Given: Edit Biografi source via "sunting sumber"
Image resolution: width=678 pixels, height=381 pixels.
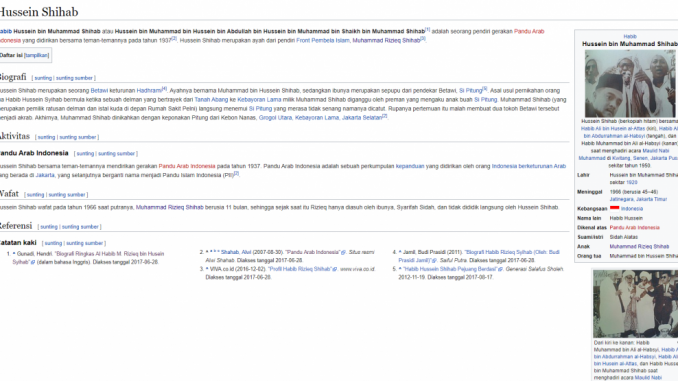Looking at the screenshot, I should [x=74, y=78].
